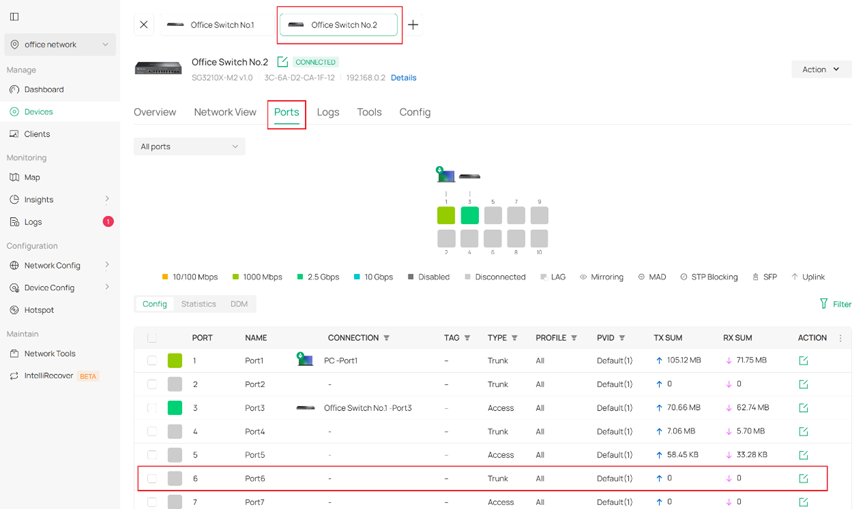
Task: Open the Filter button
Action: tap(835, 304)
